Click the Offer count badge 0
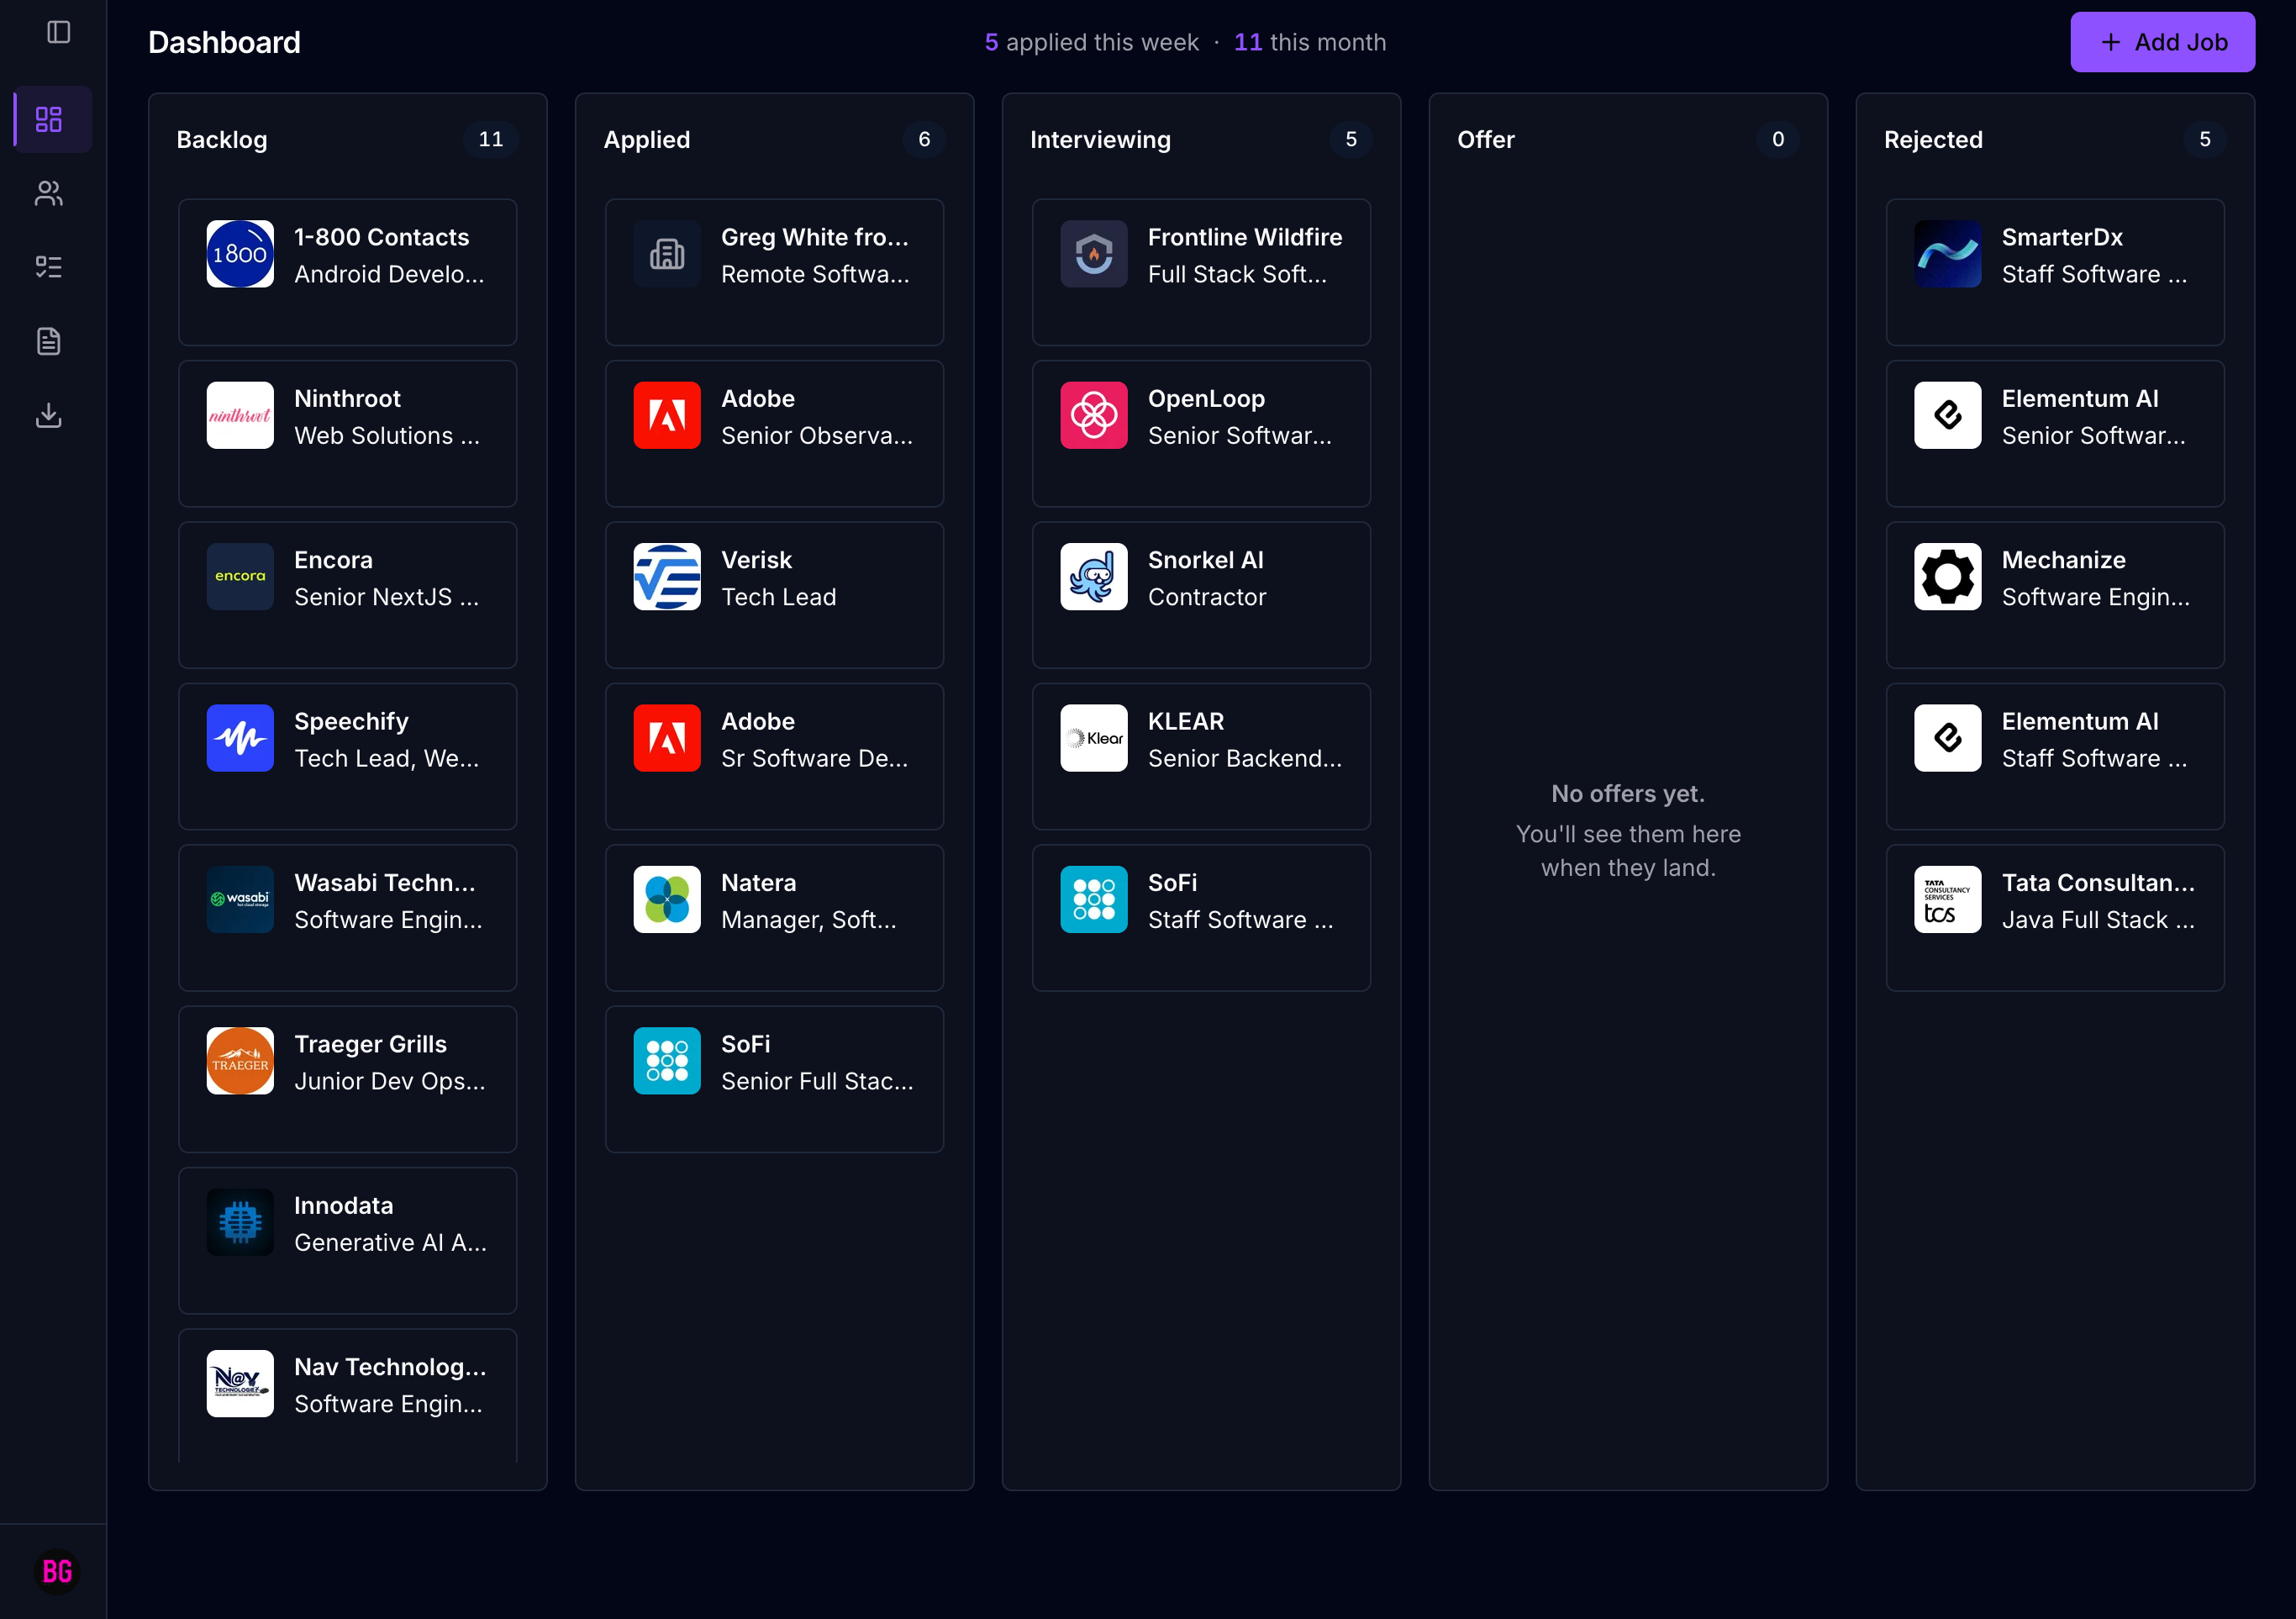Image resolution: width=2296 pixels, height=1619 pixels. [x=1778, y=139]
